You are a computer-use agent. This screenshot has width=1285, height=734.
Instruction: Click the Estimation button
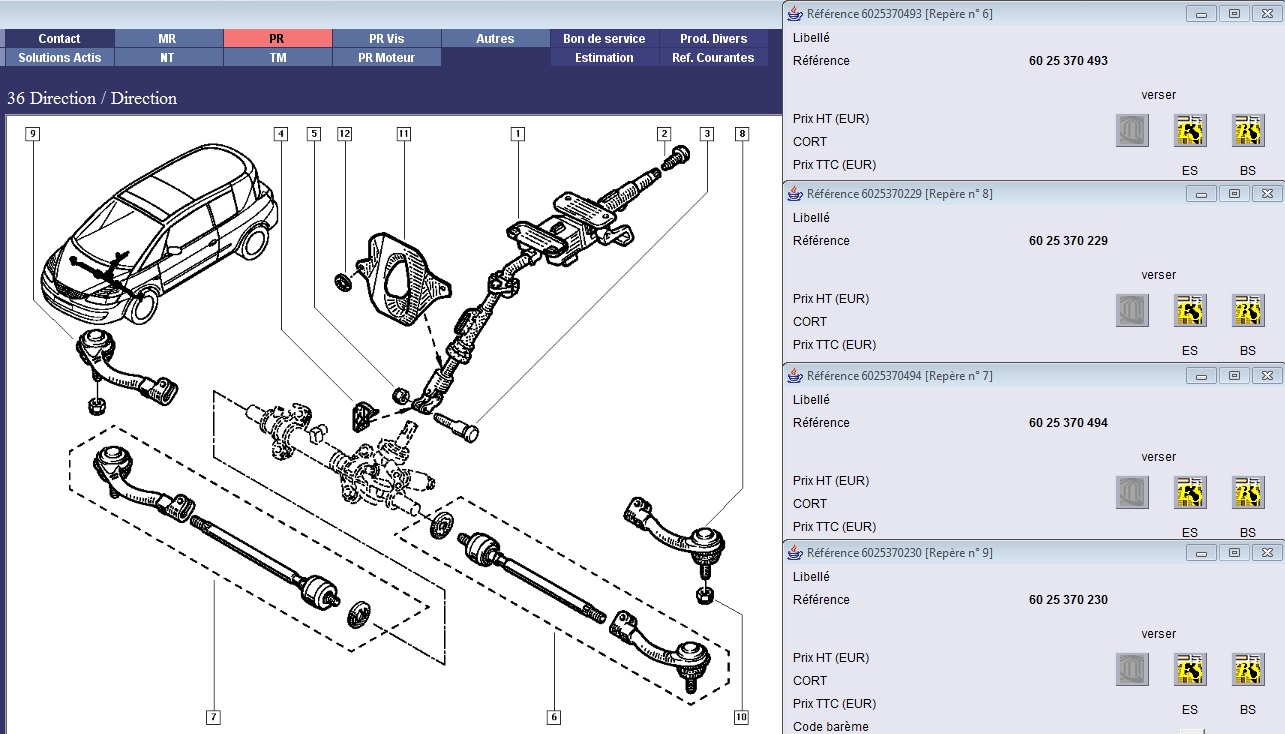pos(604,58)
